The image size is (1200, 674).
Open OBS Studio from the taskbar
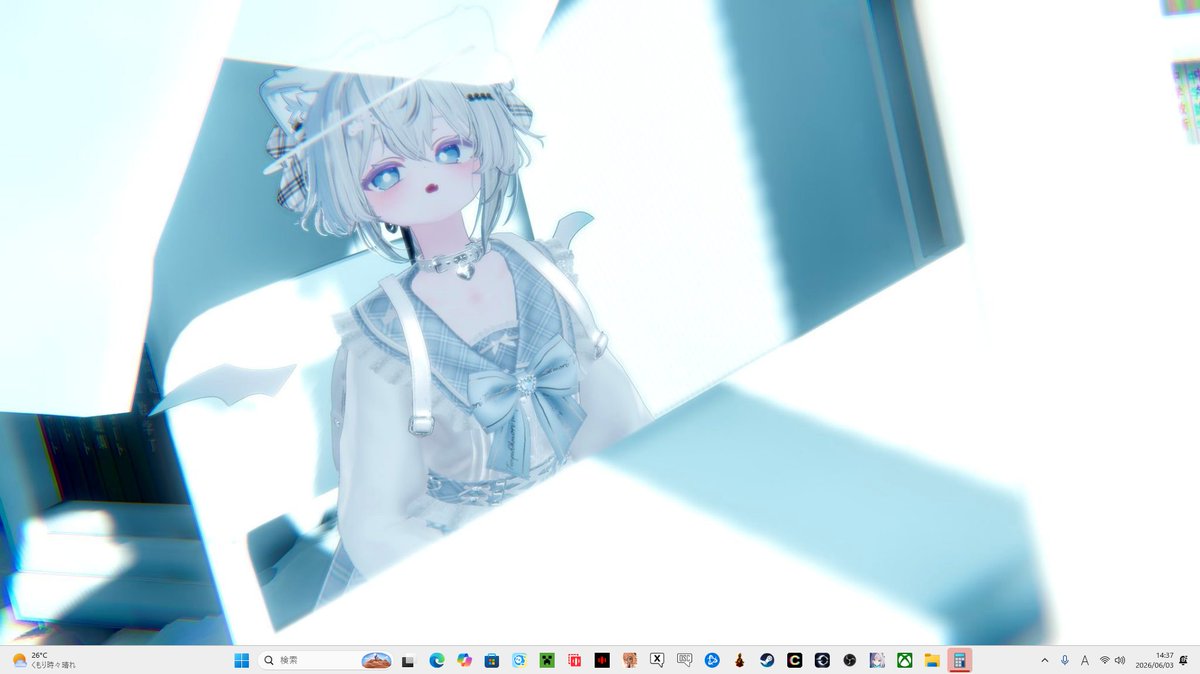(x=849, y=660)
